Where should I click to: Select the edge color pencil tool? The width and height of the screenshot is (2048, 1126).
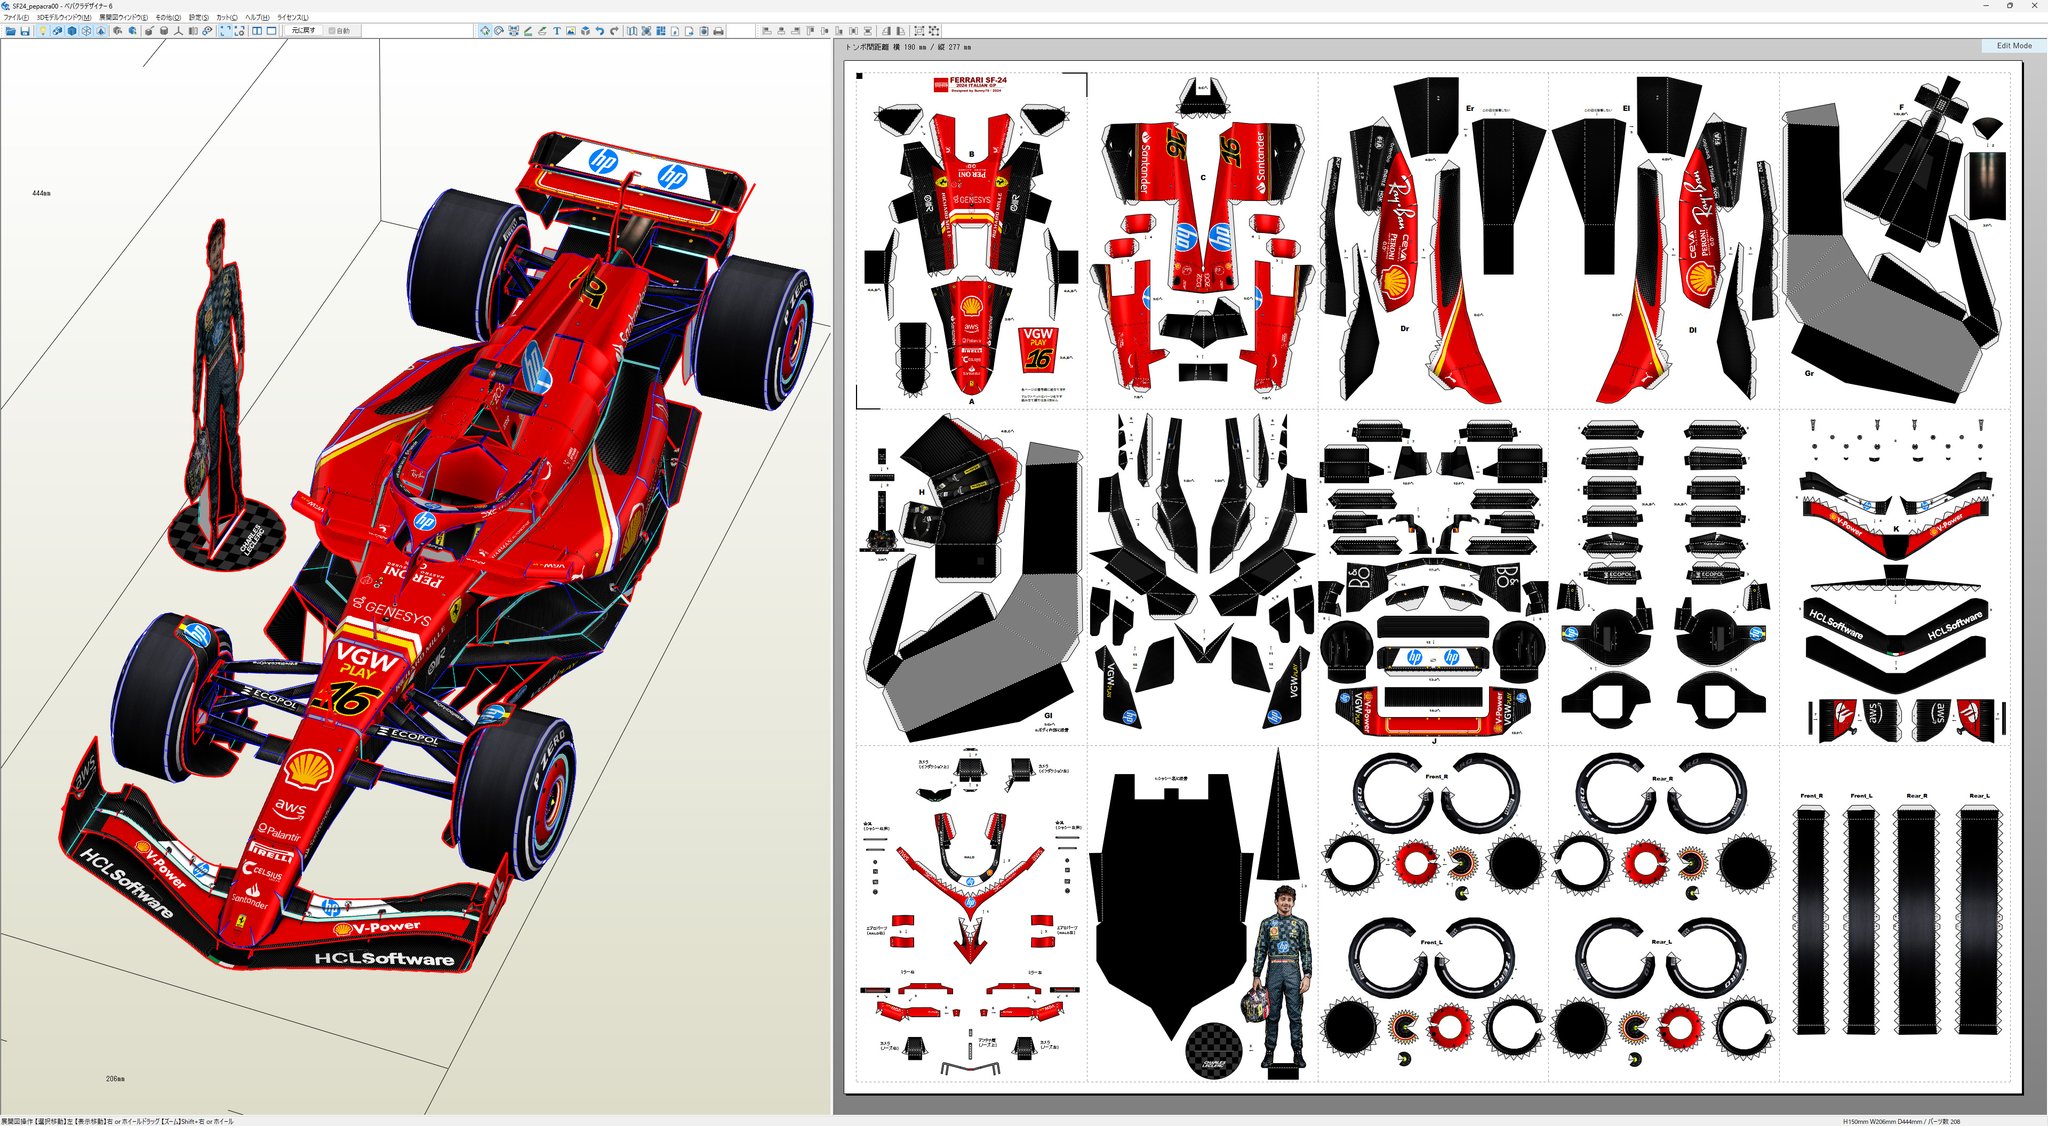click(x=528, y=31)
